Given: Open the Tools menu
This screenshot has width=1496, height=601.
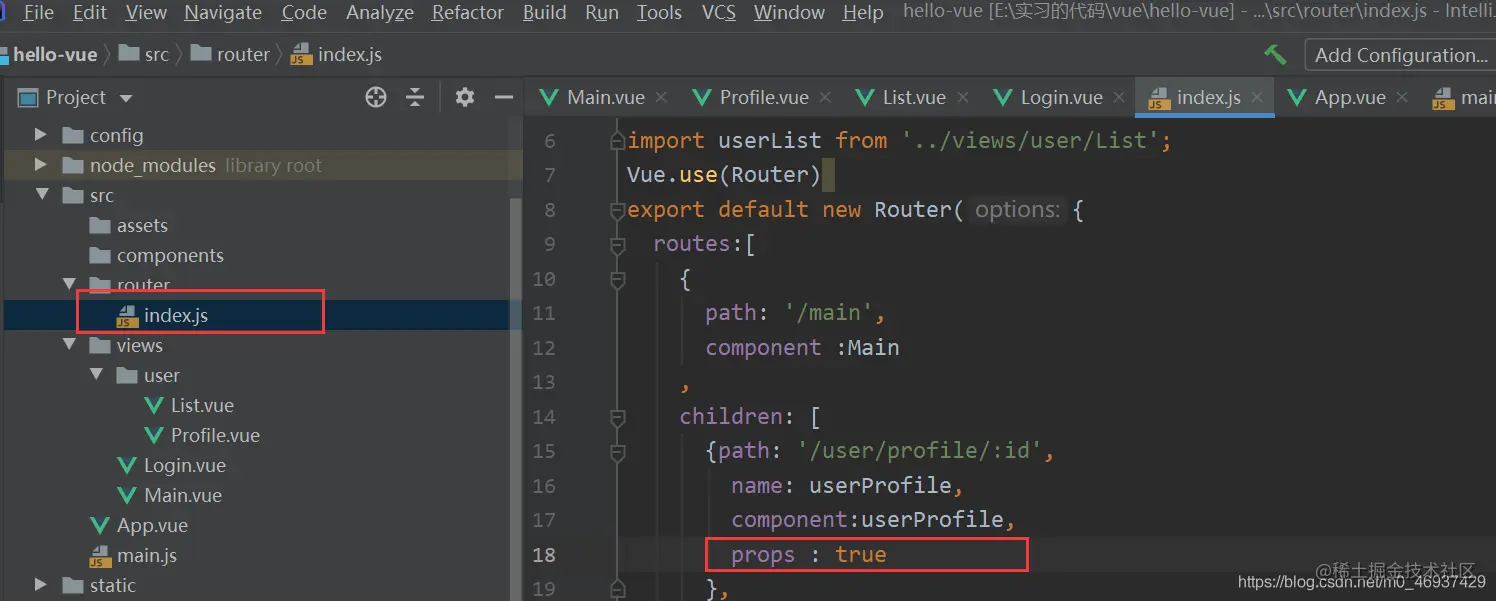Looking at the screenshot, I should [660, 13].
